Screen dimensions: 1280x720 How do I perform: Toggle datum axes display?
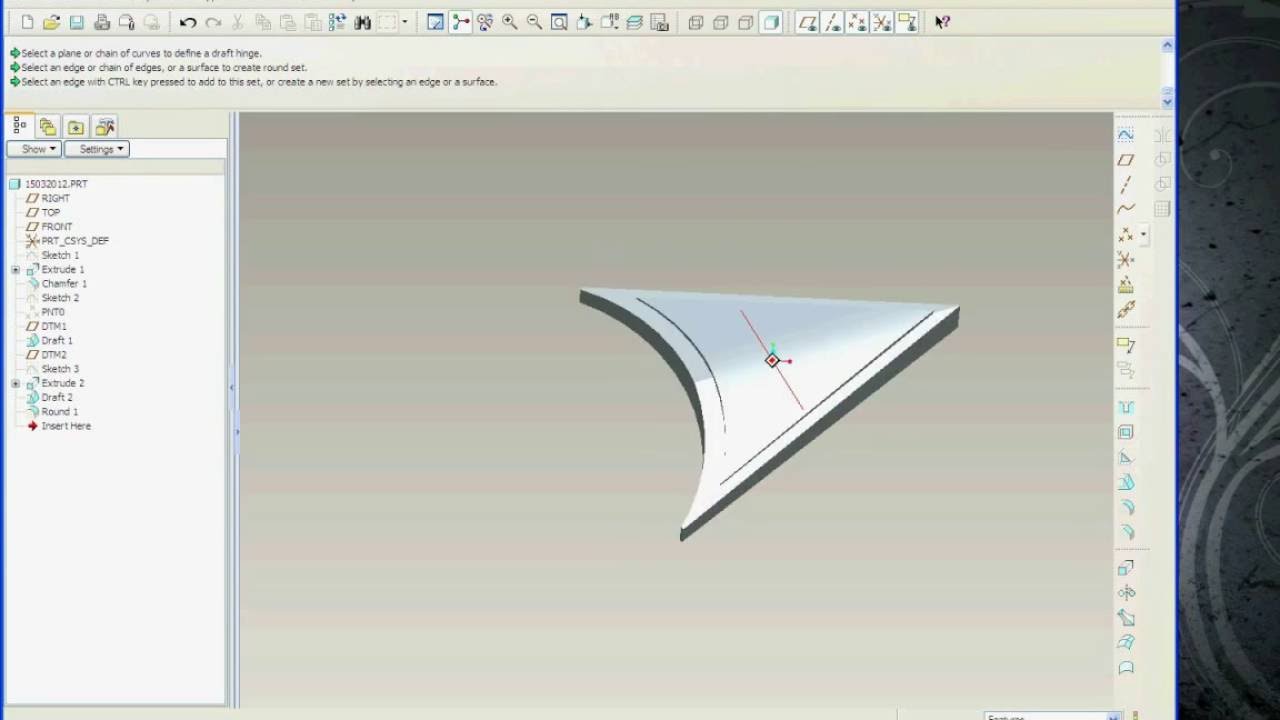[833, 22]
